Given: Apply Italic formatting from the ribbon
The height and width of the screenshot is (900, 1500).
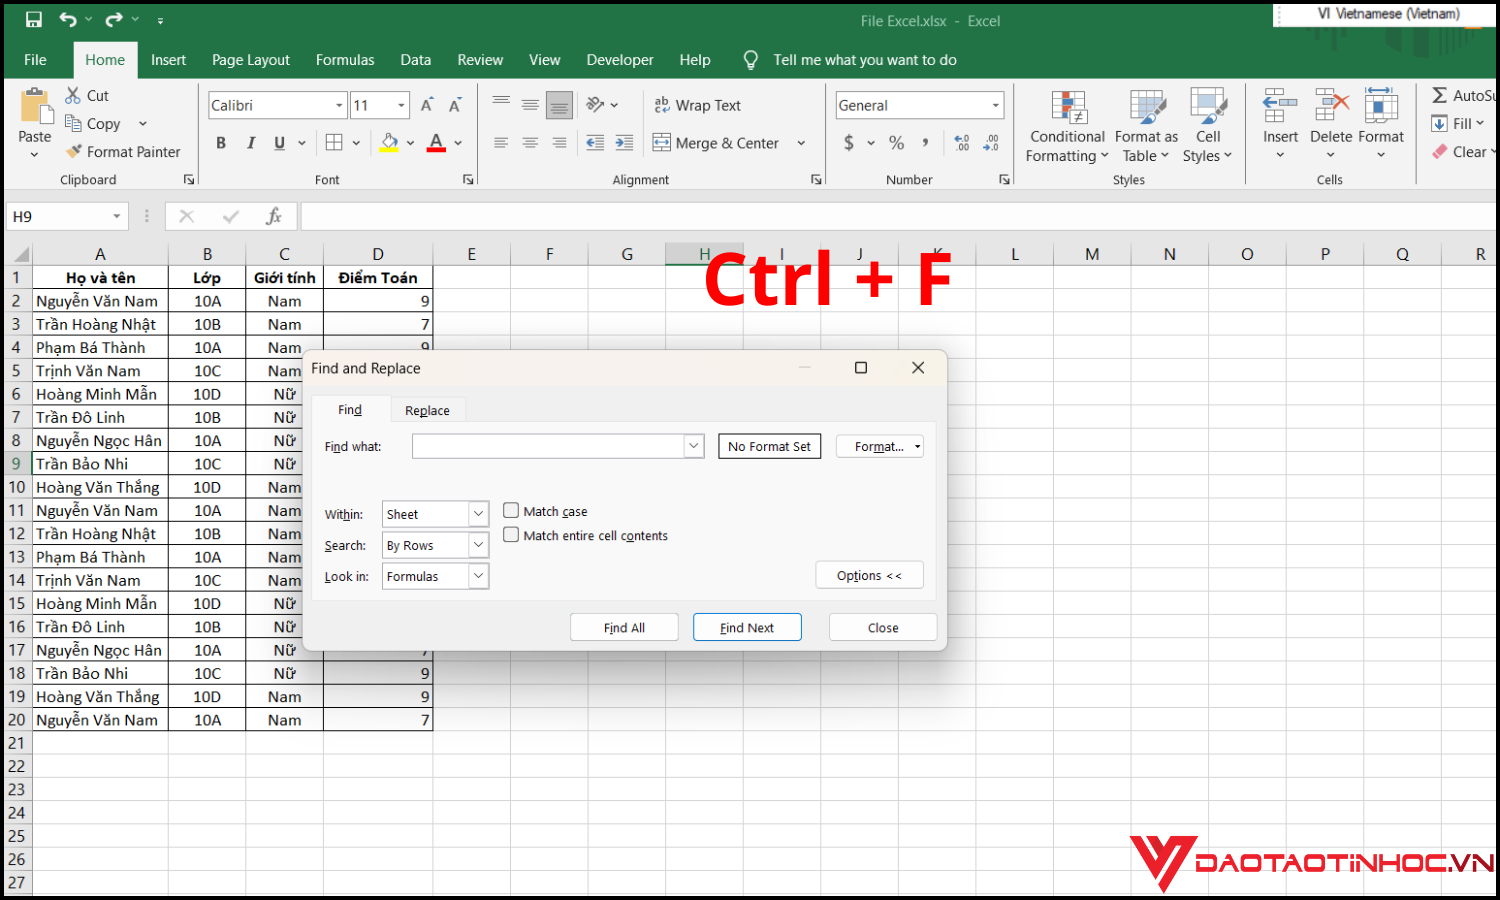Looking at the screenshot, I should pos(250,143).
